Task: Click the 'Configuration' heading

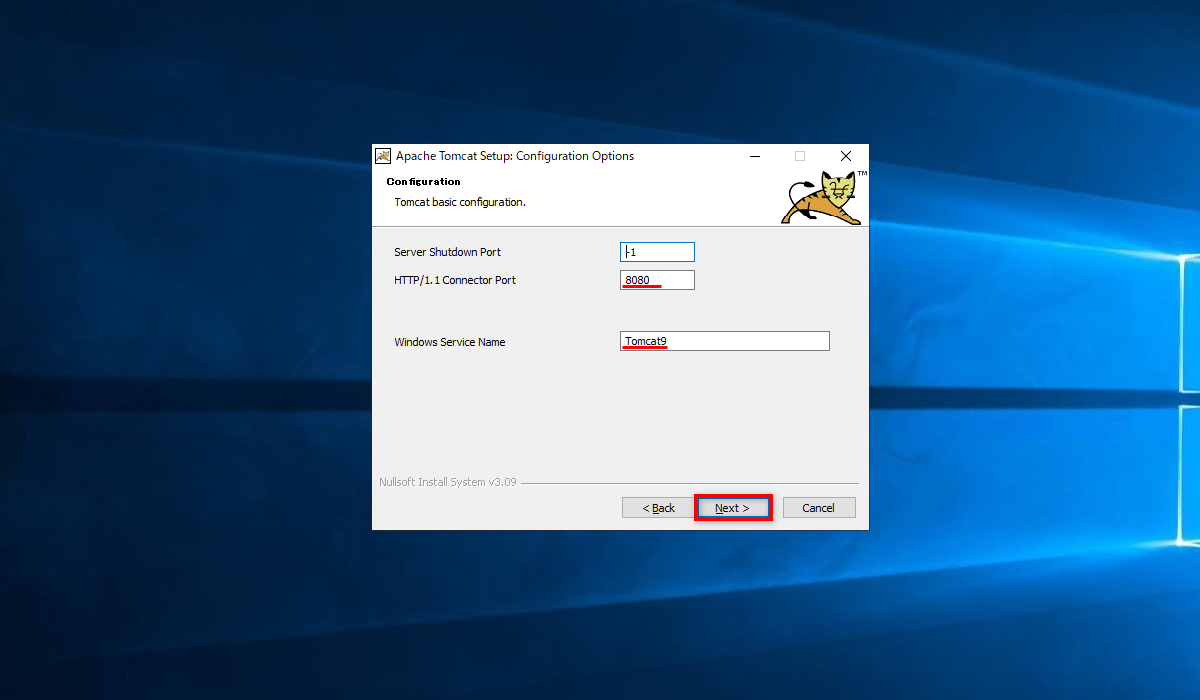Action: 423,182
